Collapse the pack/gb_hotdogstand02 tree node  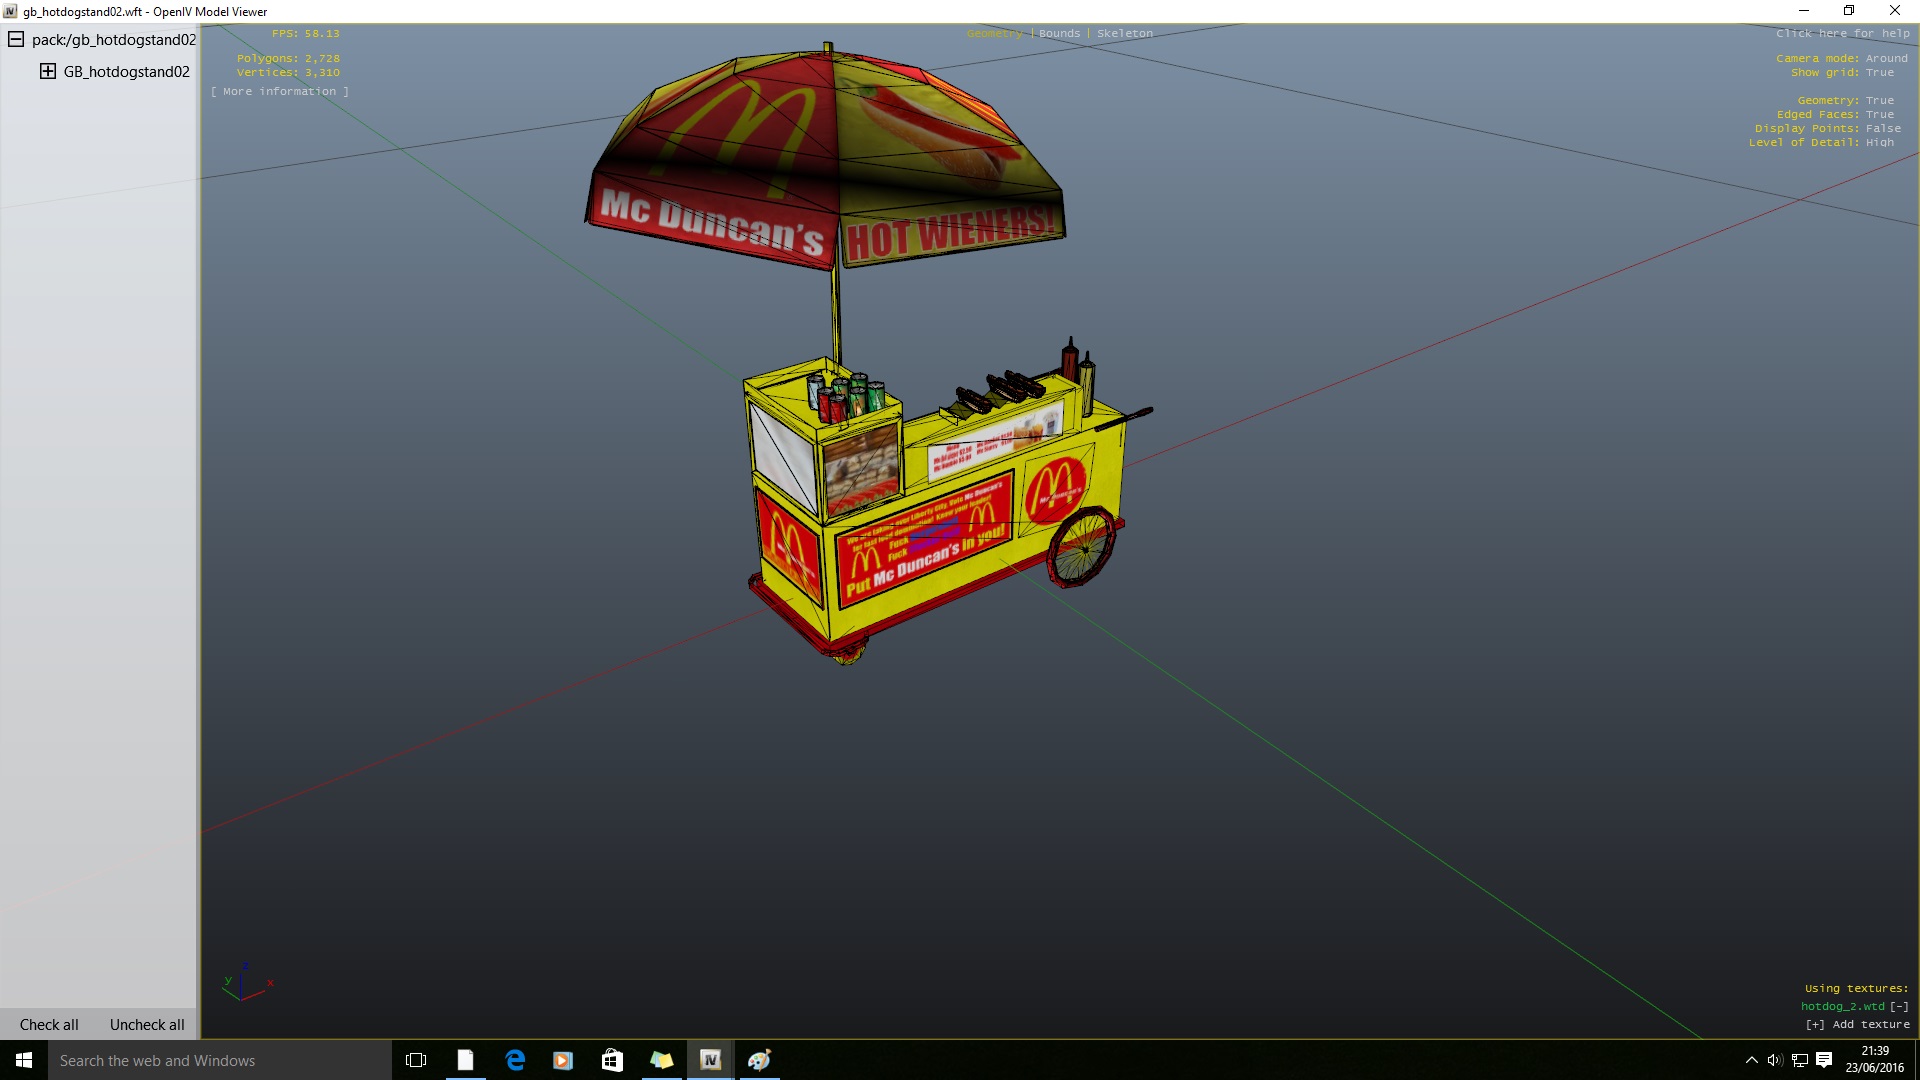pyautogui.click(x=16, y=39)
